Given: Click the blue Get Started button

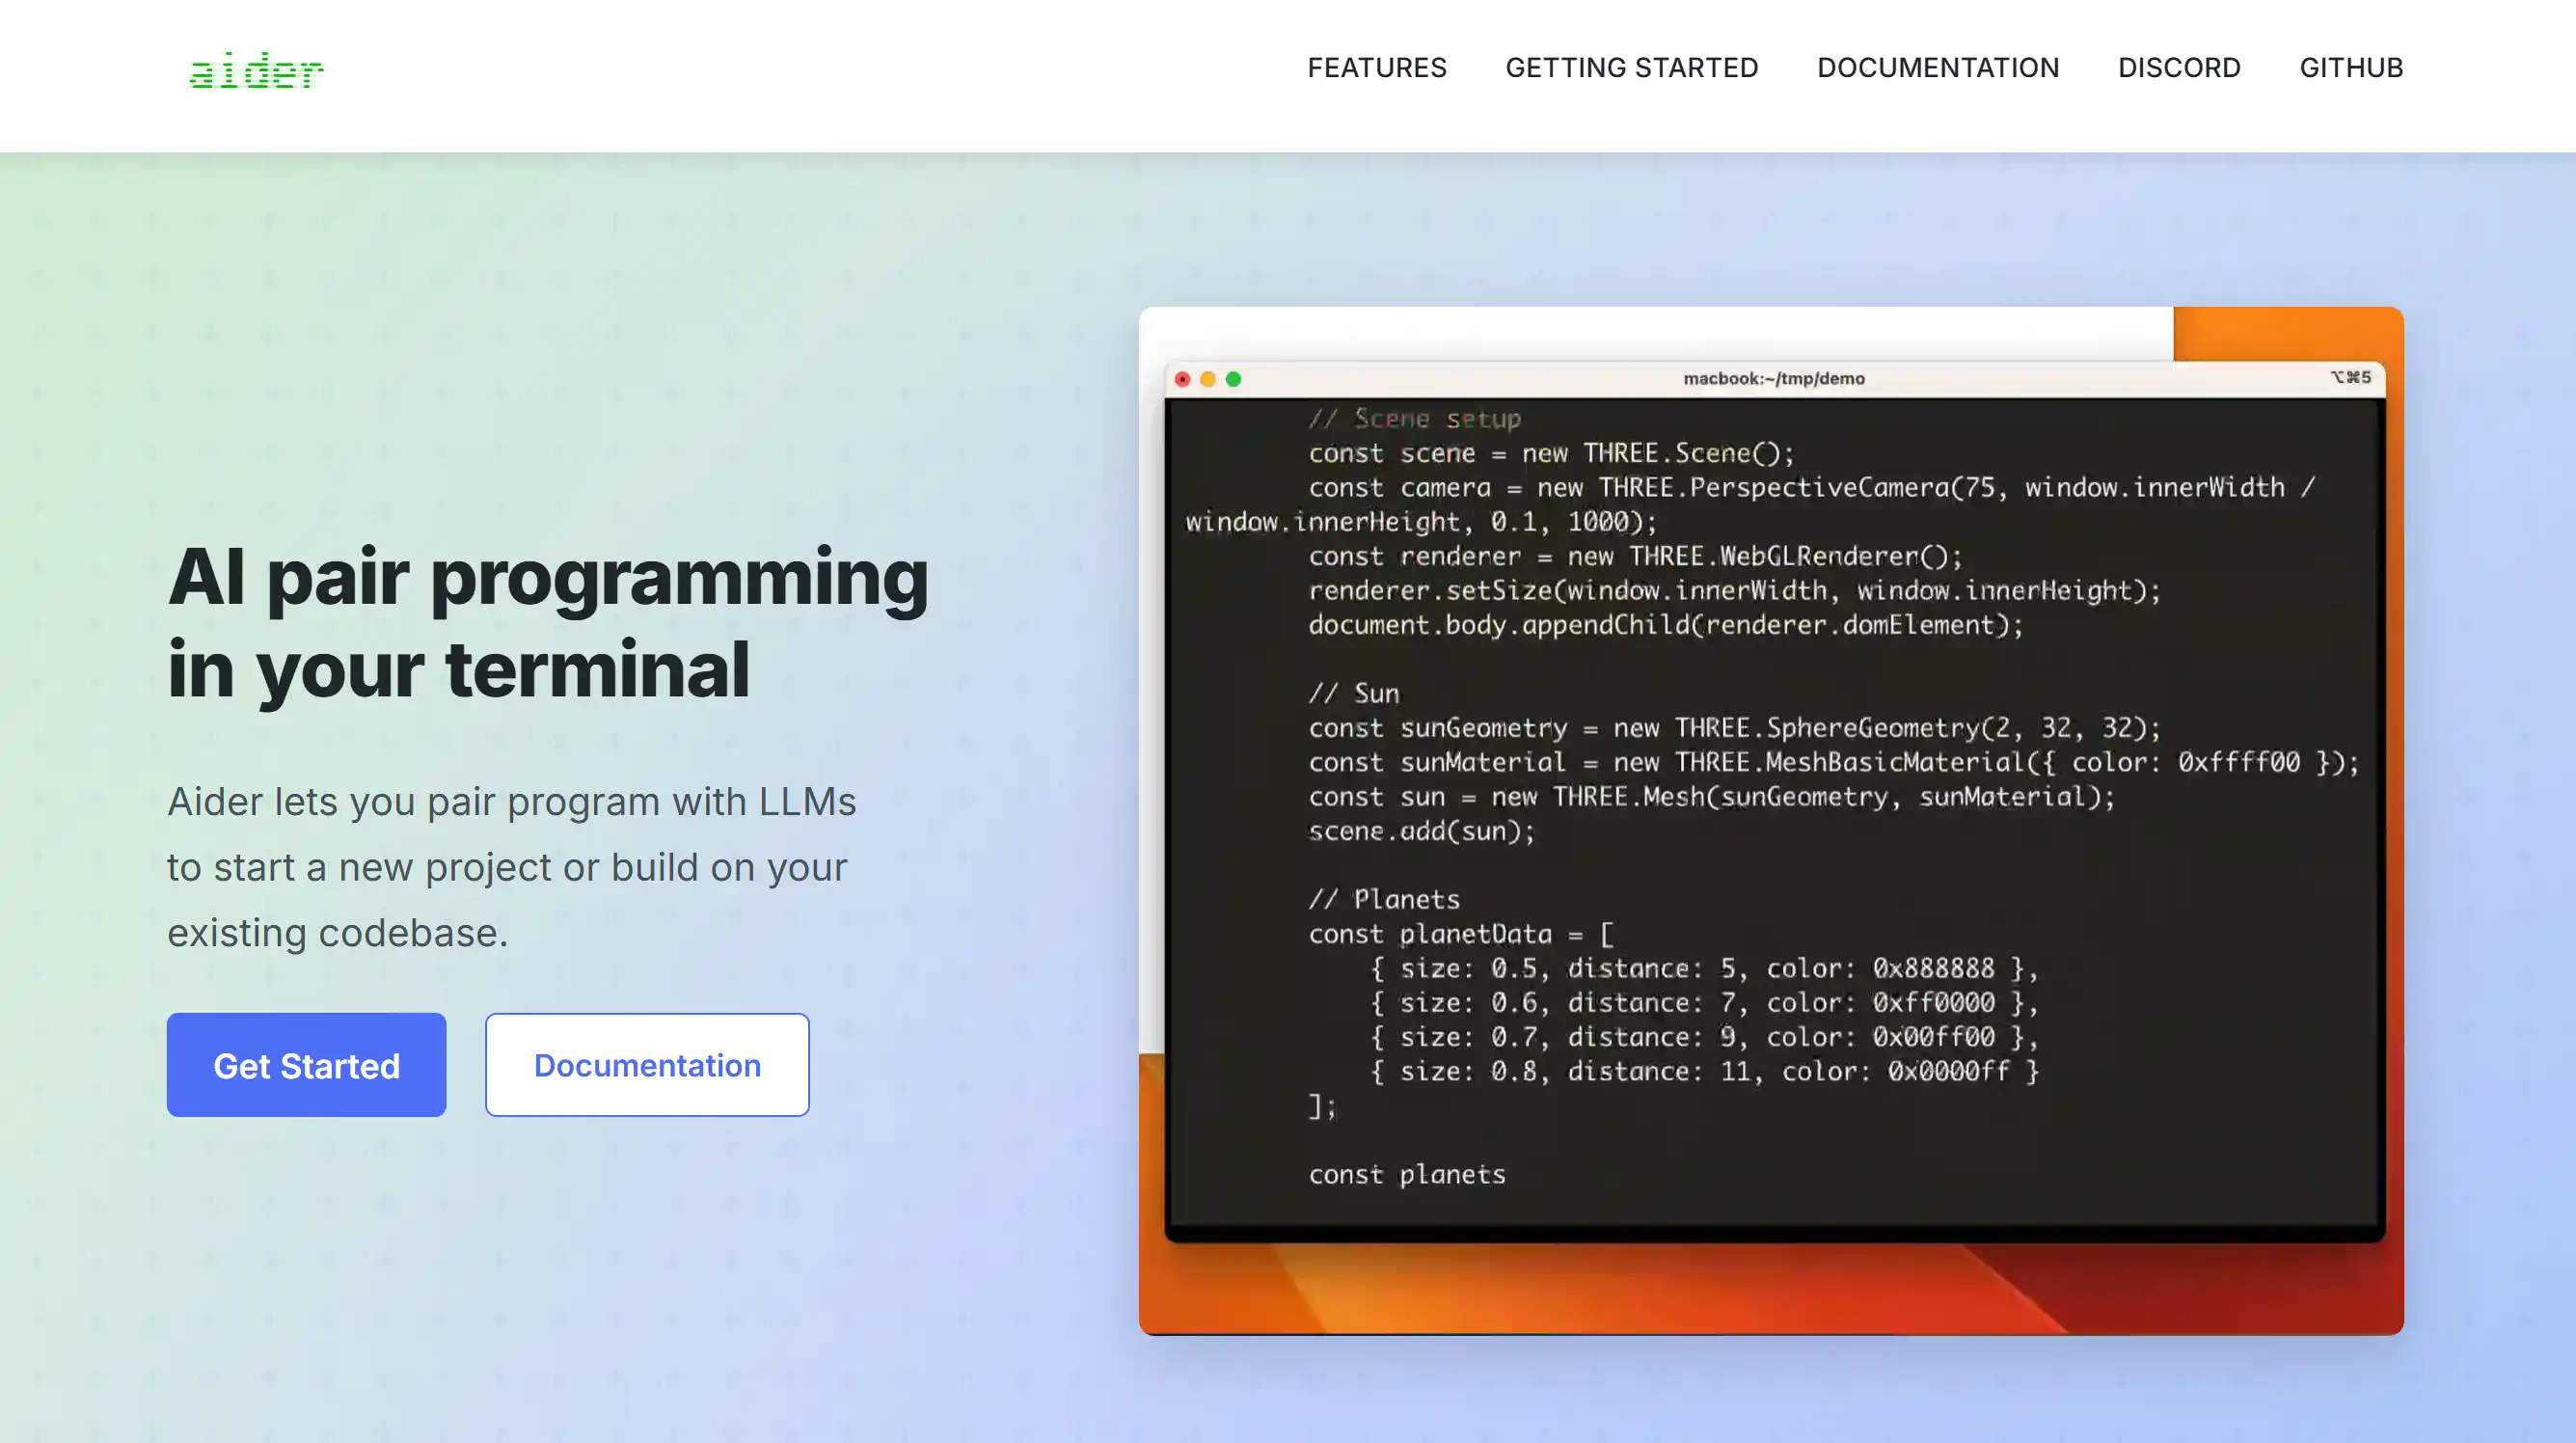Looking at the screenshot, I should (306, 1065).
